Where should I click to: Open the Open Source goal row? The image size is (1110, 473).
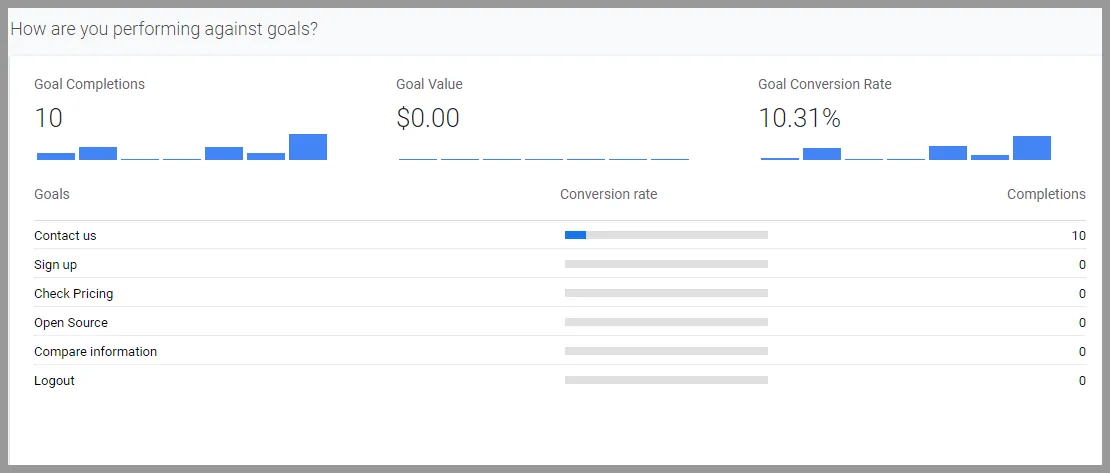pyautogui.click(x=559, y=322)
